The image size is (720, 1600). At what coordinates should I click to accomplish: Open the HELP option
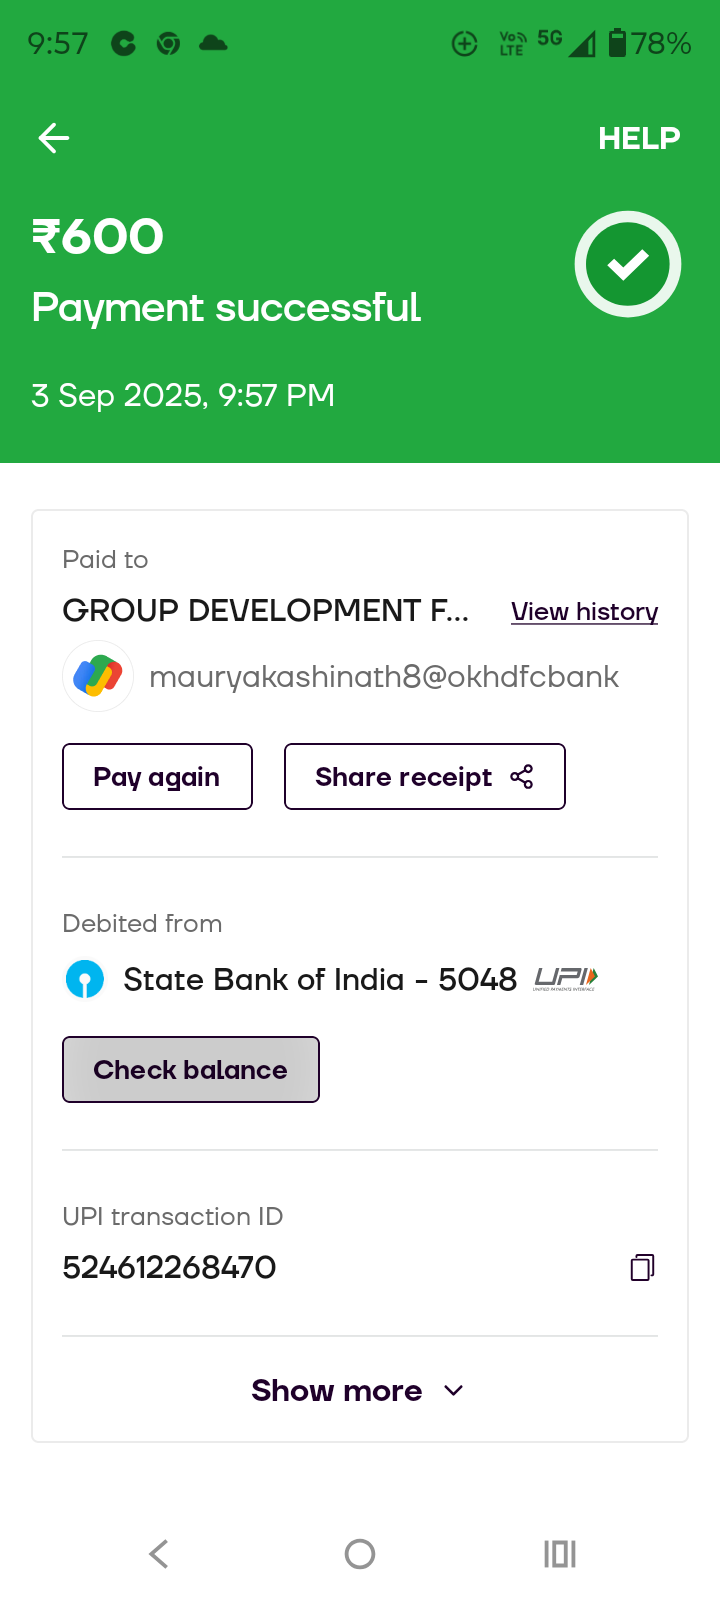[x=638, y=138]
